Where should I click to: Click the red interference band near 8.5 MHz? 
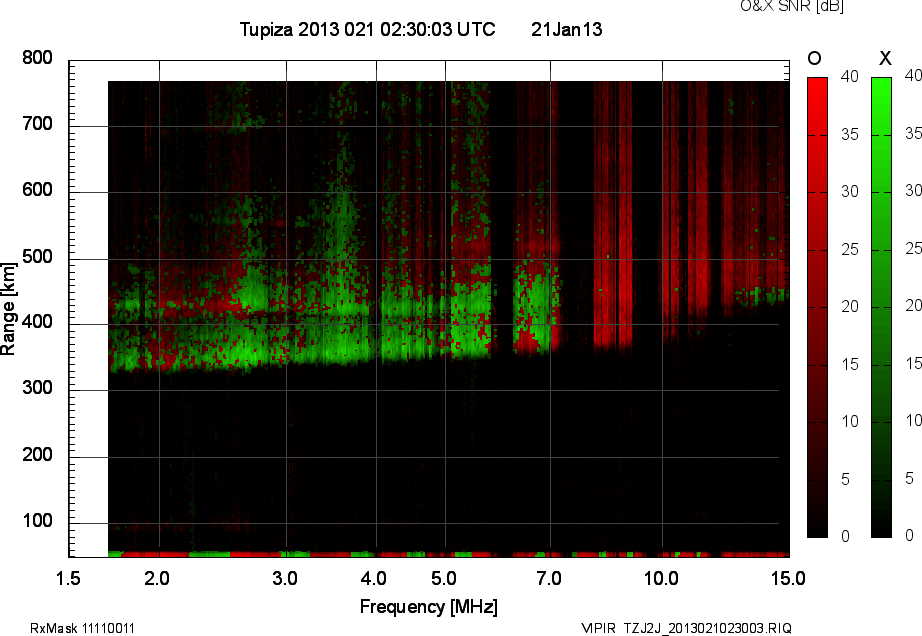click(x=613, y=215)
